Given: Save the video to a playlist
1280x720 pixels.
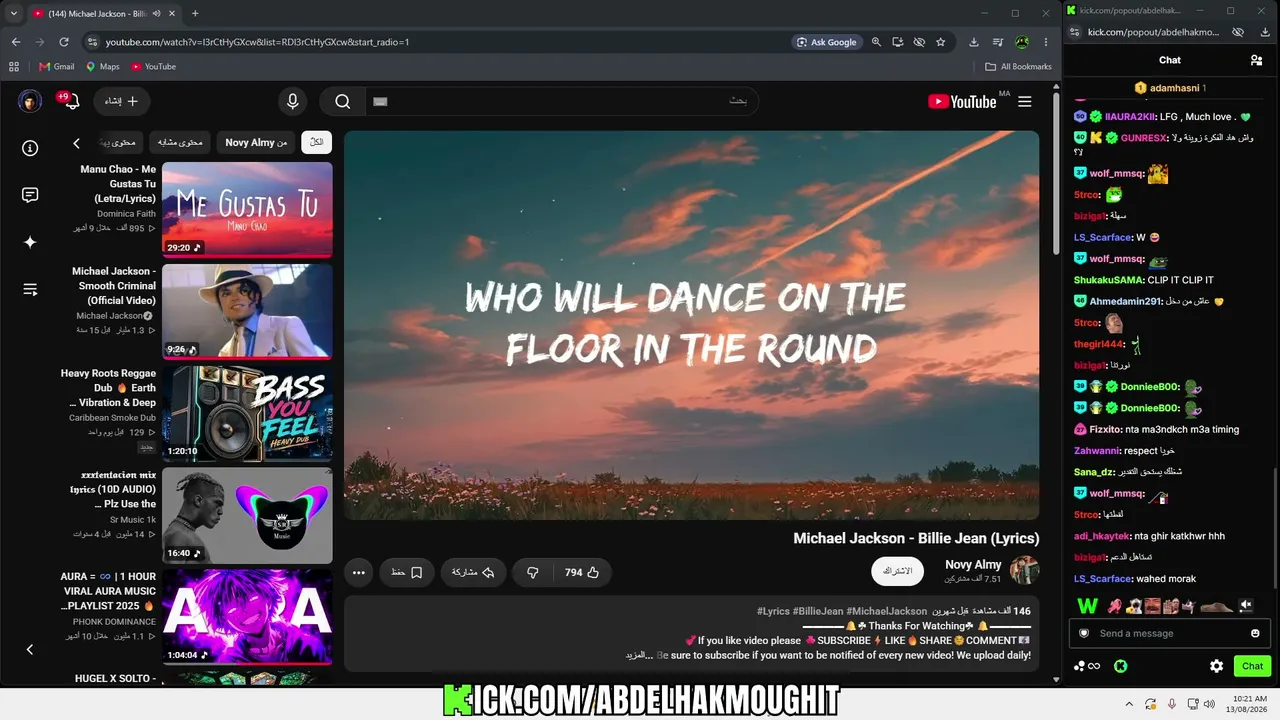Looking at the screenshot, I should pyautogui.click(x=407, y=572).
